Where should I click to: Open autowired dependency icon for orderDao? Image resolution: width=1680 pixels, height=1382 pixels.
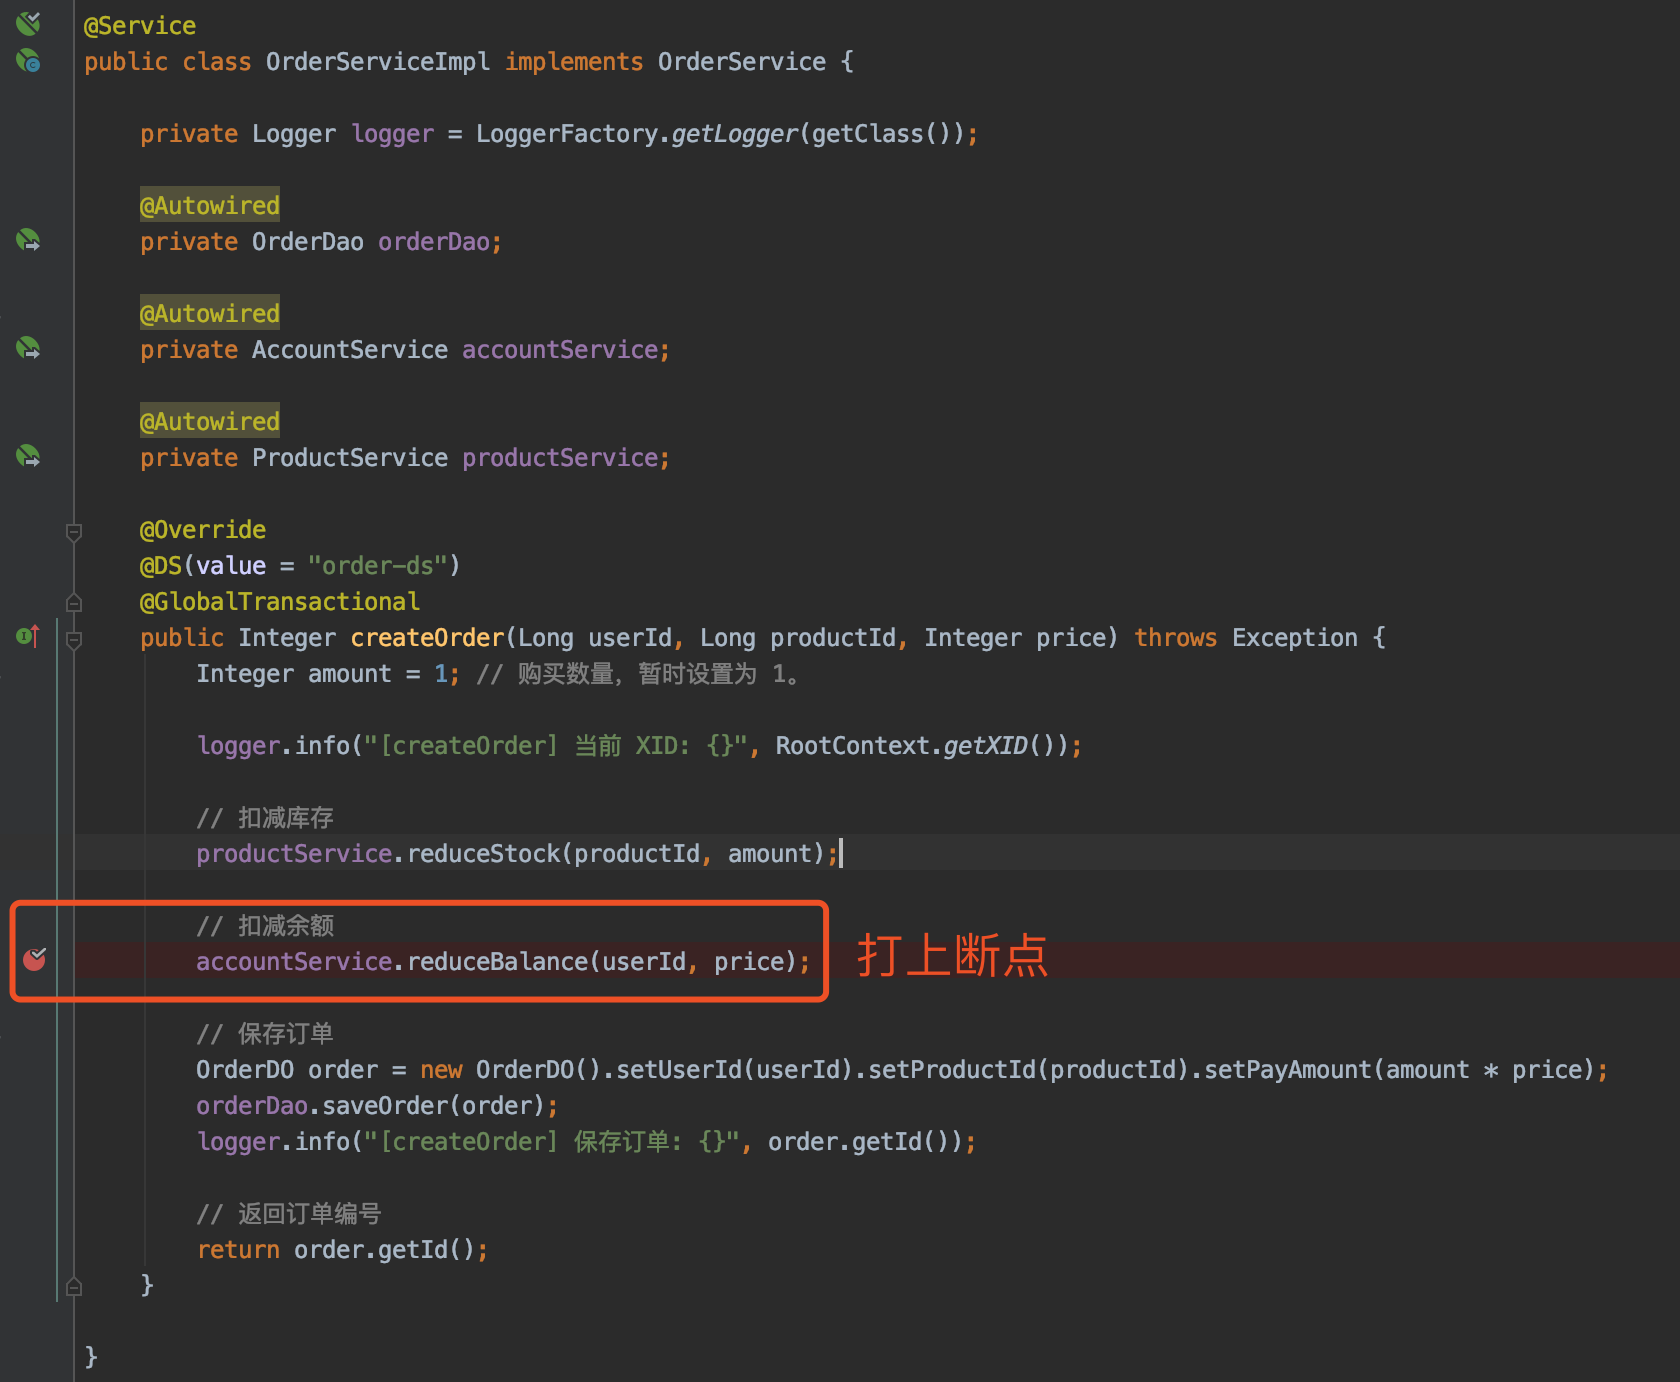point(29,240)
